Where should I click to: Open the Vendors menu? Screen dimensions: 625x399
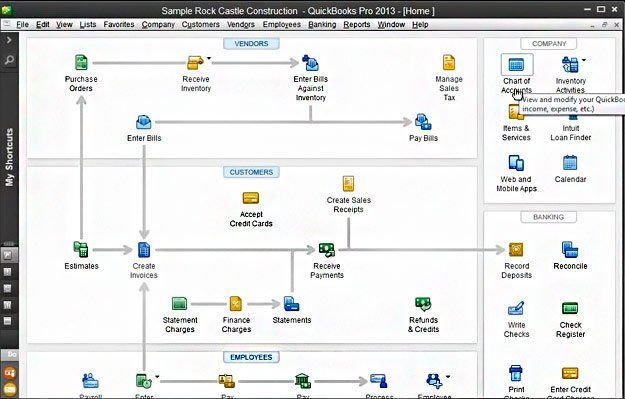(241, 24)
